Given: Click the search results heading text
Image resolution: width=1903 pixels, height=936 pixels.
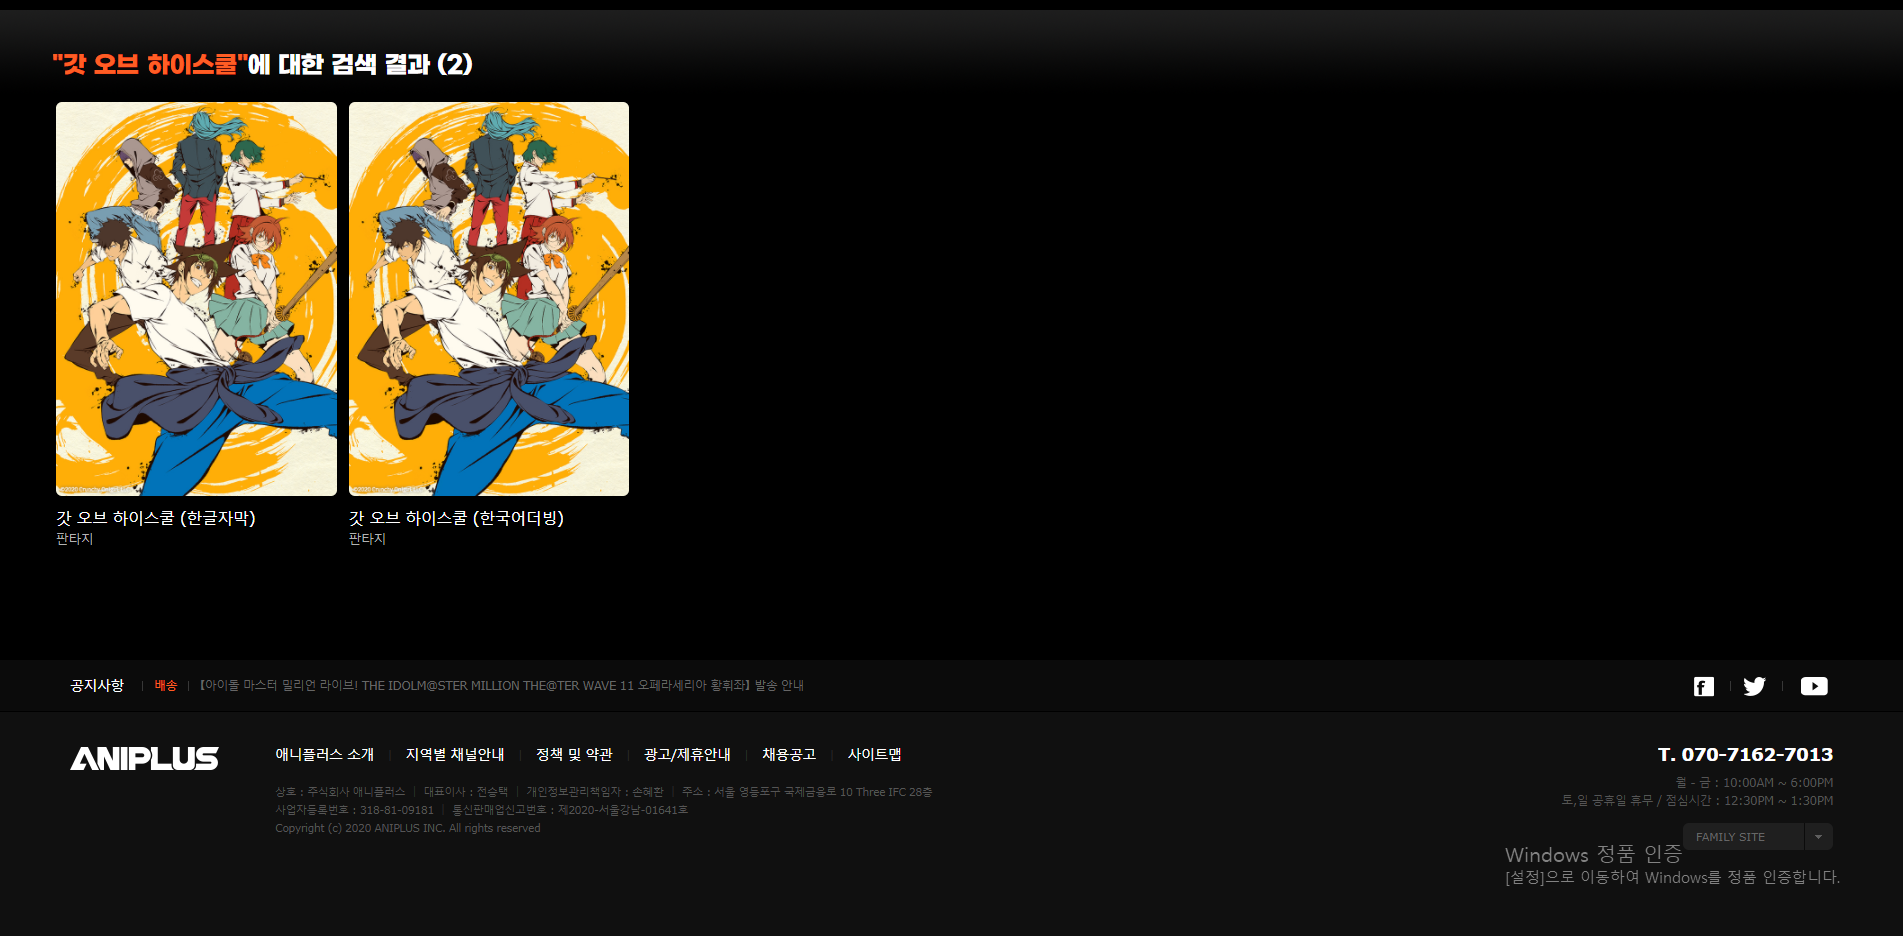Looking at the screenshot, I should point(262,65).
